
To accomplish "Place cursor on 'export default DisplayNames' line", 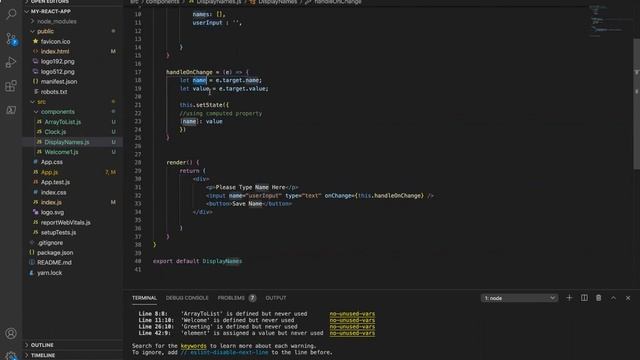I will [x=198, y=261].
